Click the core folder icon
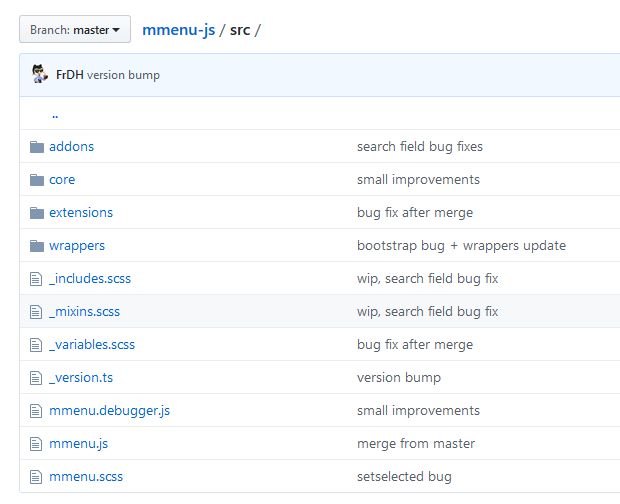This screenshot has width=620, height=504. pos(37,180)
